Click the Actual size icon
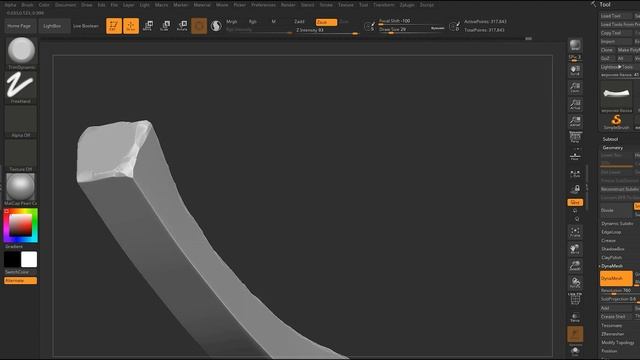Screen dimensions: 640x360 point(575,104)
